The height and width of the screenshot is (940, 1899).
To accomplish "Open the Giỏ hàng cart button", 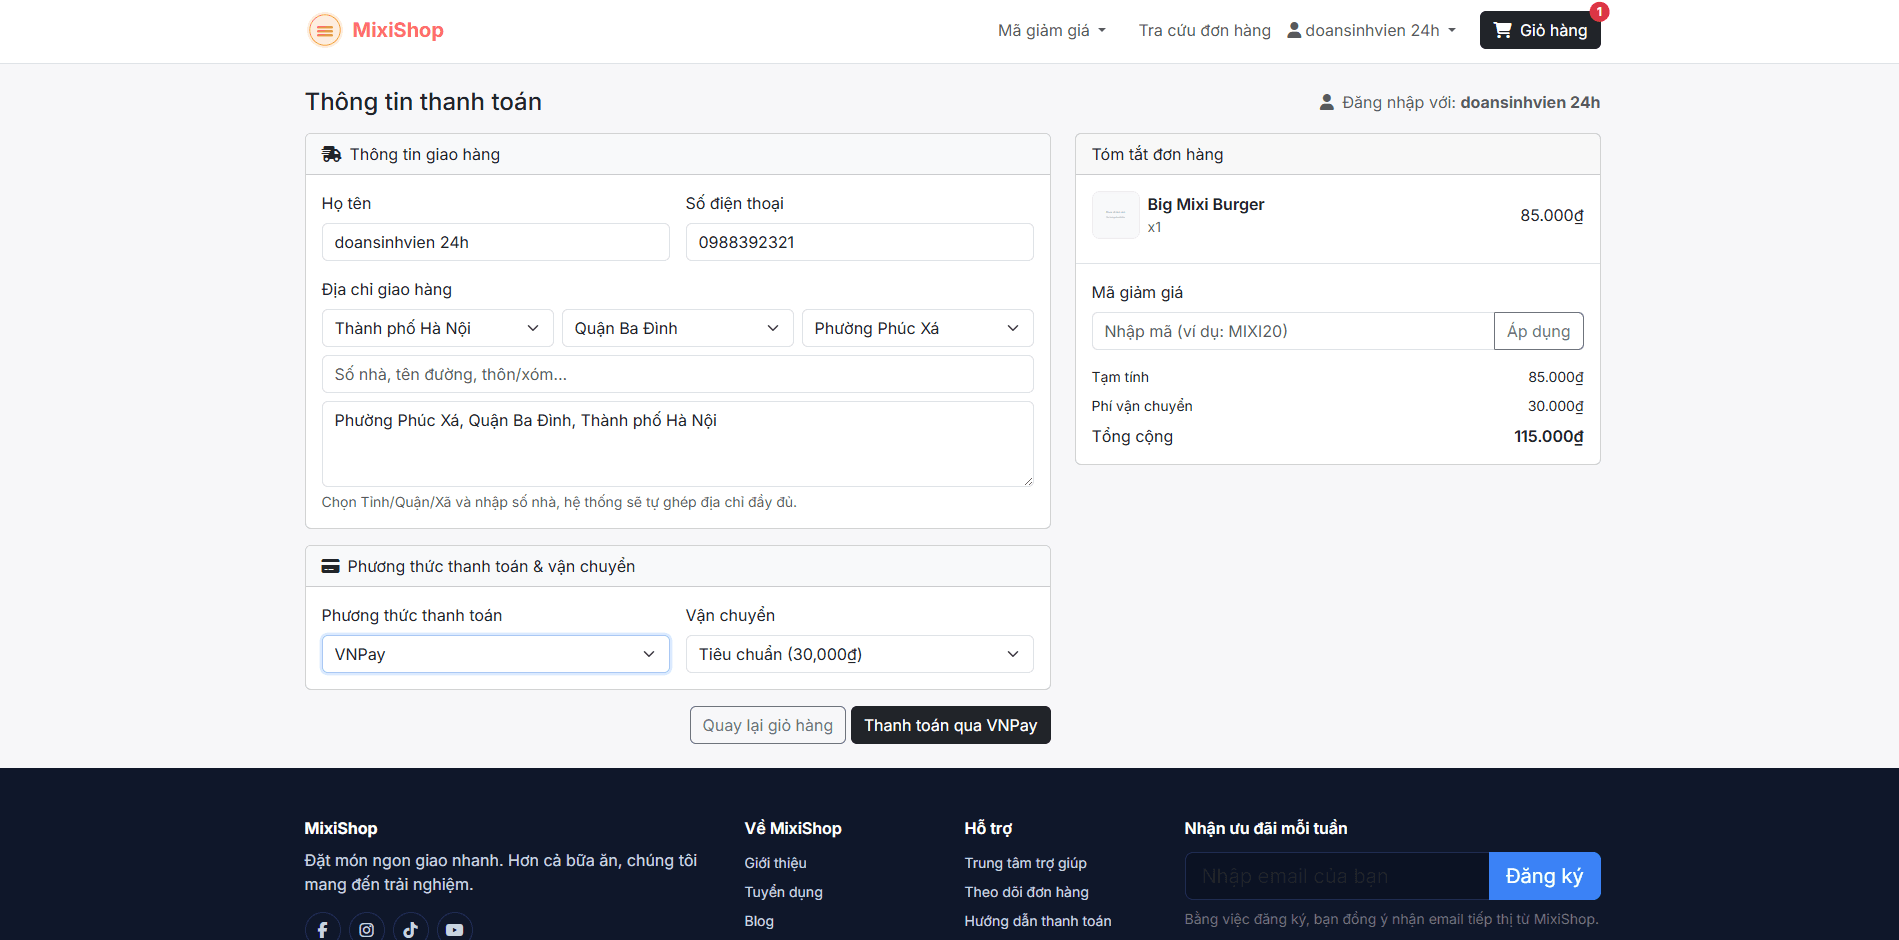I will (x=1540, y=30).
